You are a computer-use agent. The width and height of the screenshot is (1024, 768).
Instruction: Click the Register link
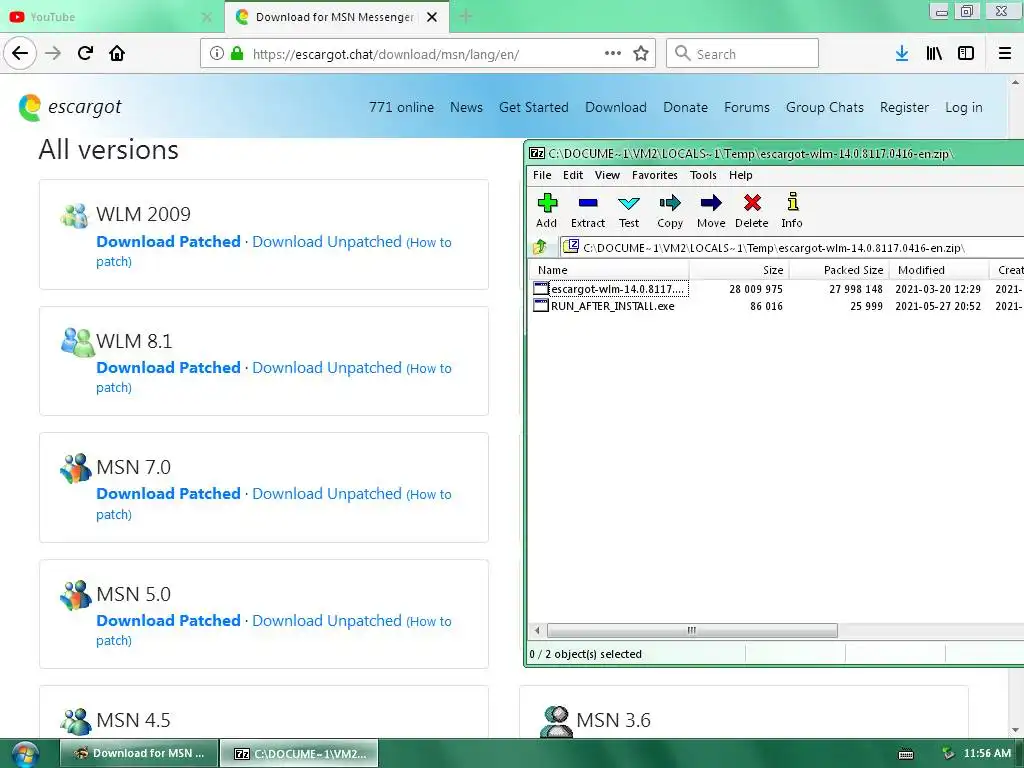904,107
